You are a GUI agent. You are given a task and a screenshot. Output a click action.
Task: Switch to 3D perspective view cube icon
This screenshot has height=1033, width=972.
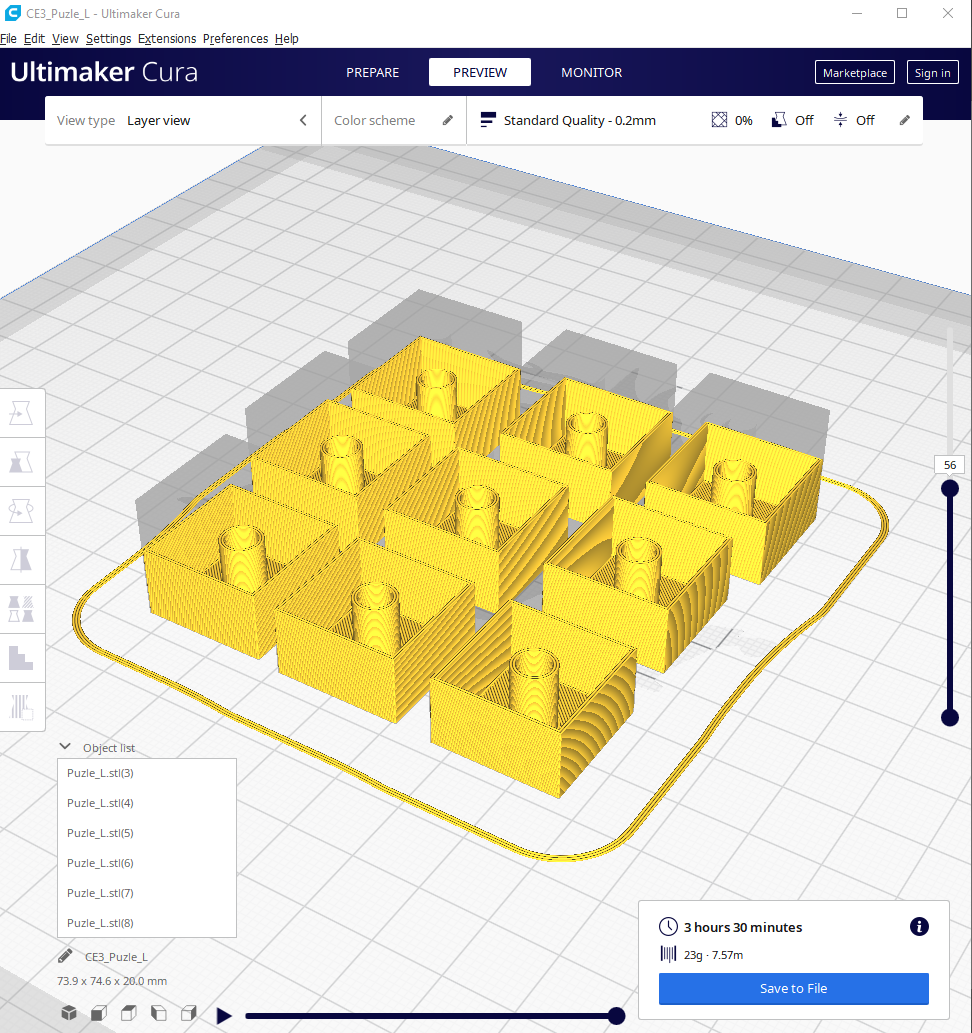point(69,1013)
